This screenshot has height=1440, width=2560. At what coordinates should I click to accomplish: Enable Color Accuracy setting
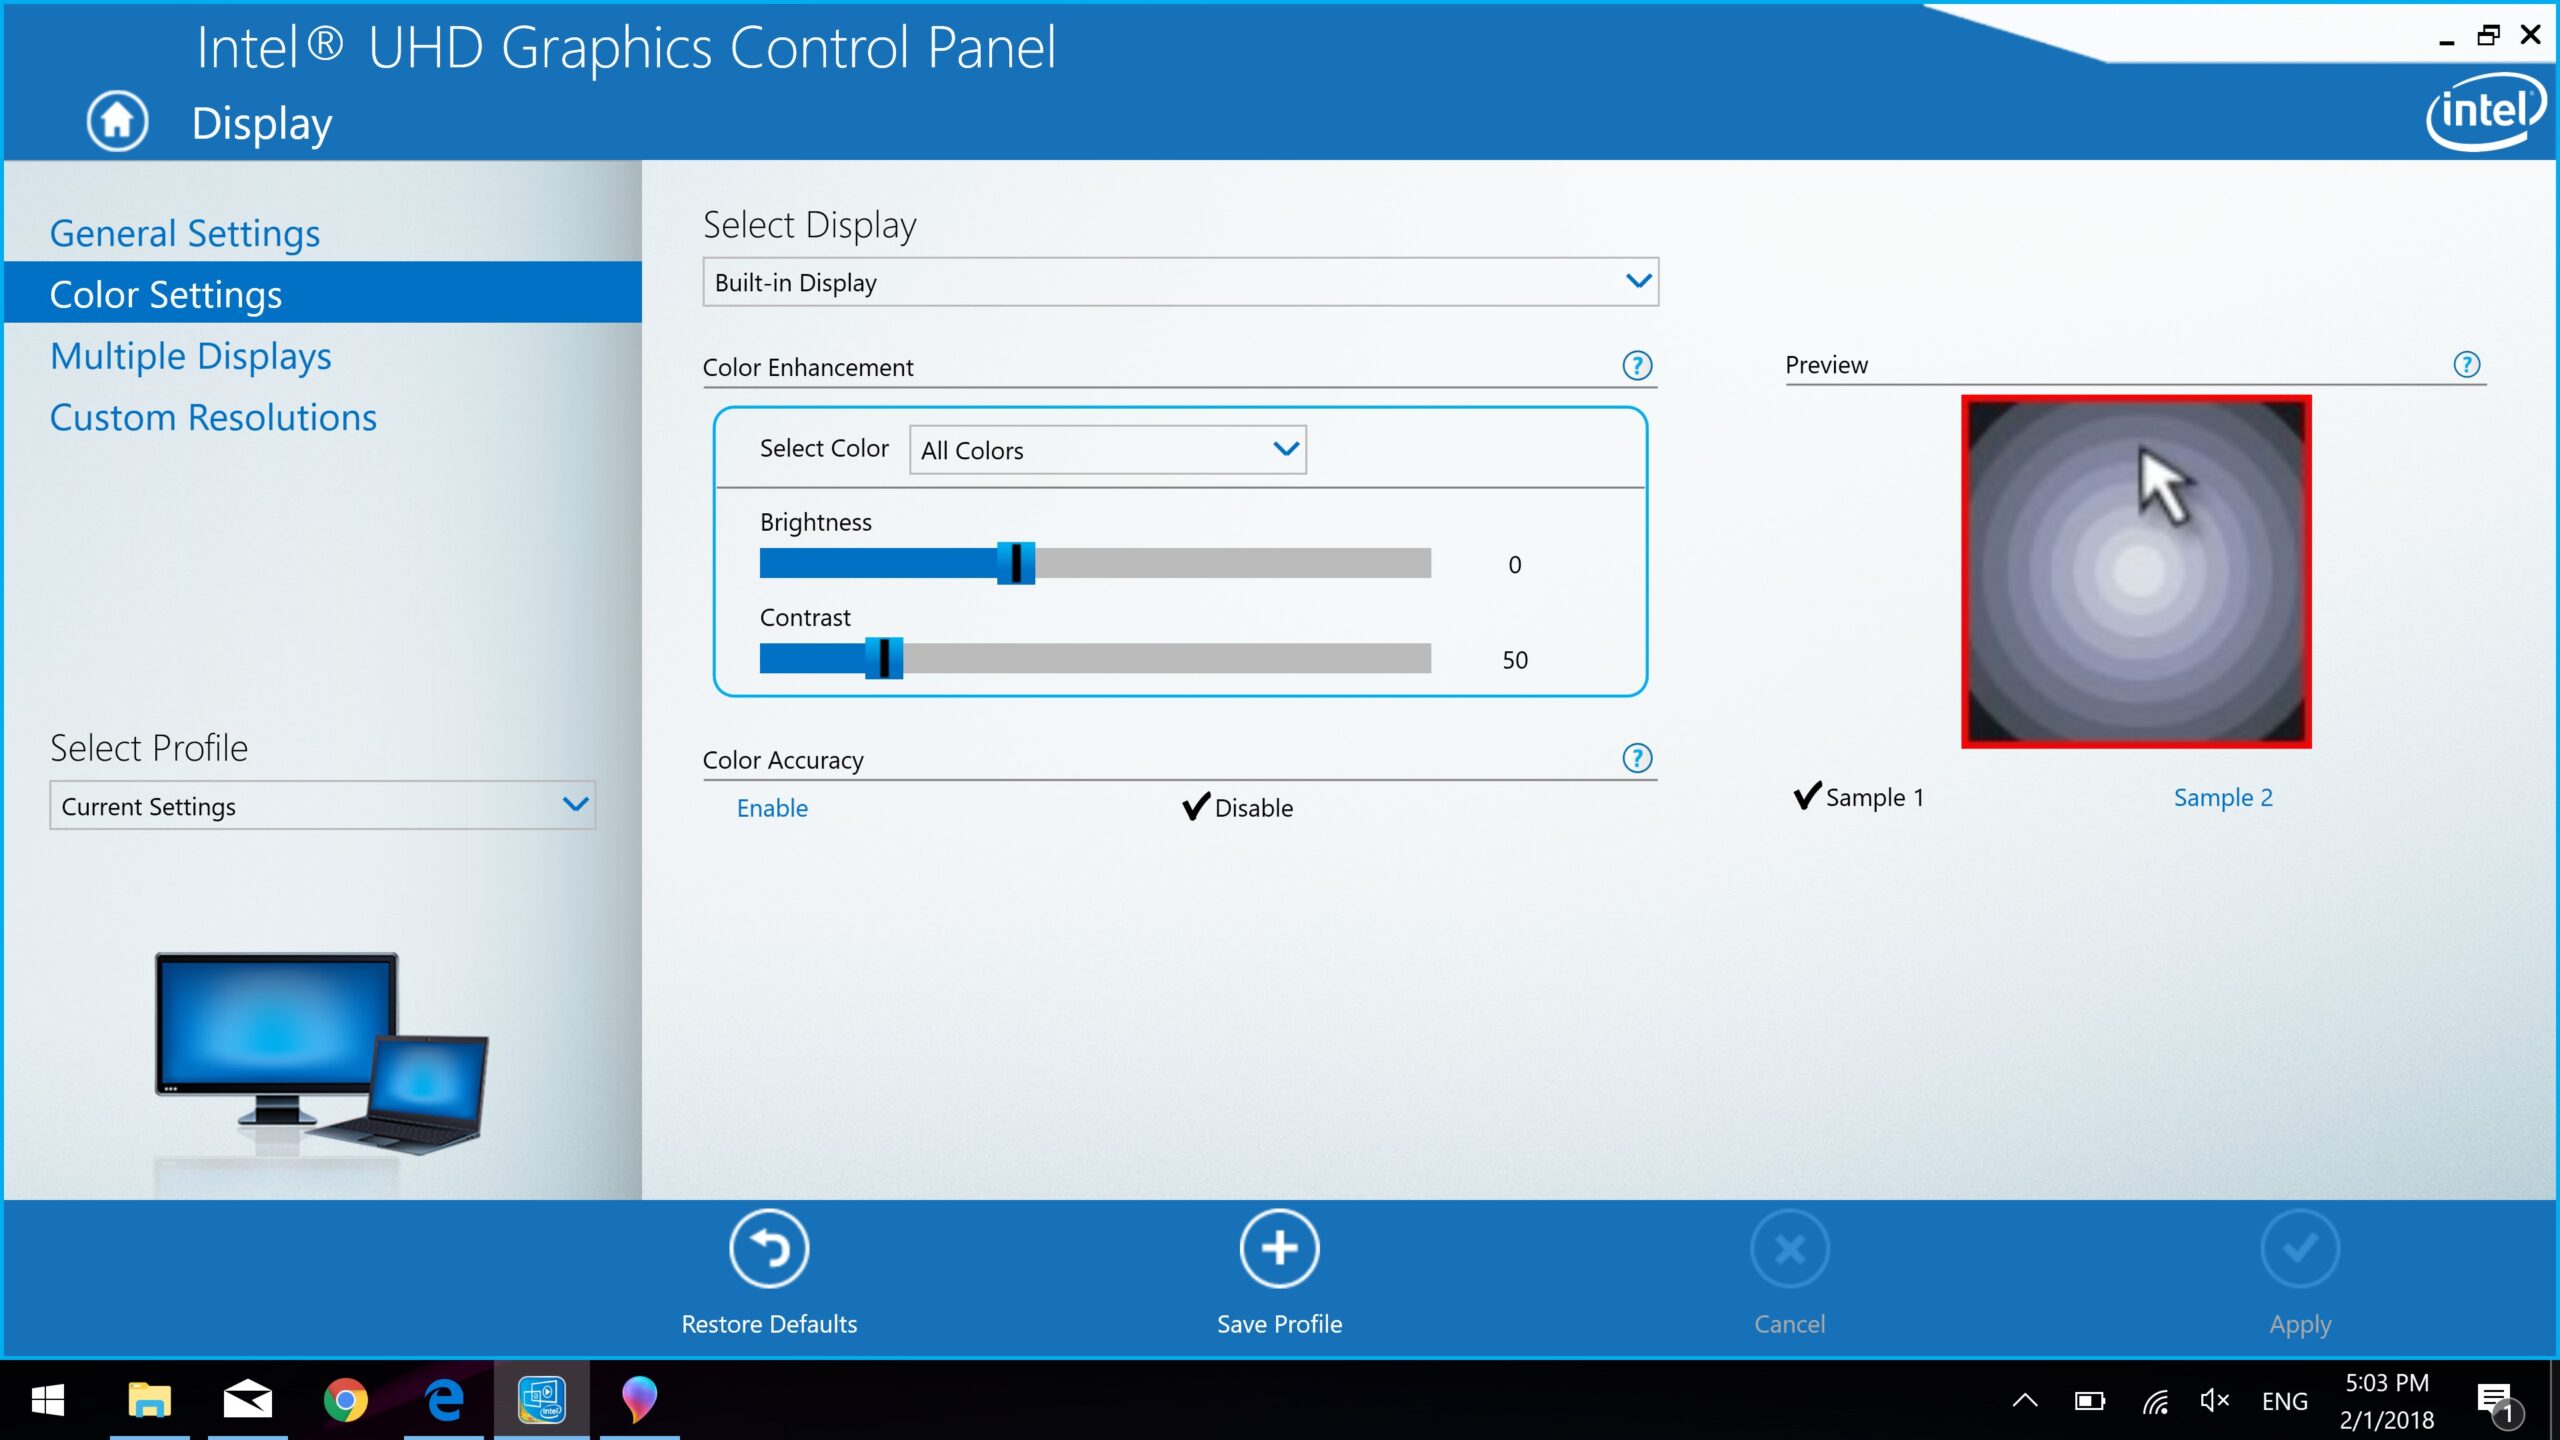pyautogui.click(x=772, y=807)
